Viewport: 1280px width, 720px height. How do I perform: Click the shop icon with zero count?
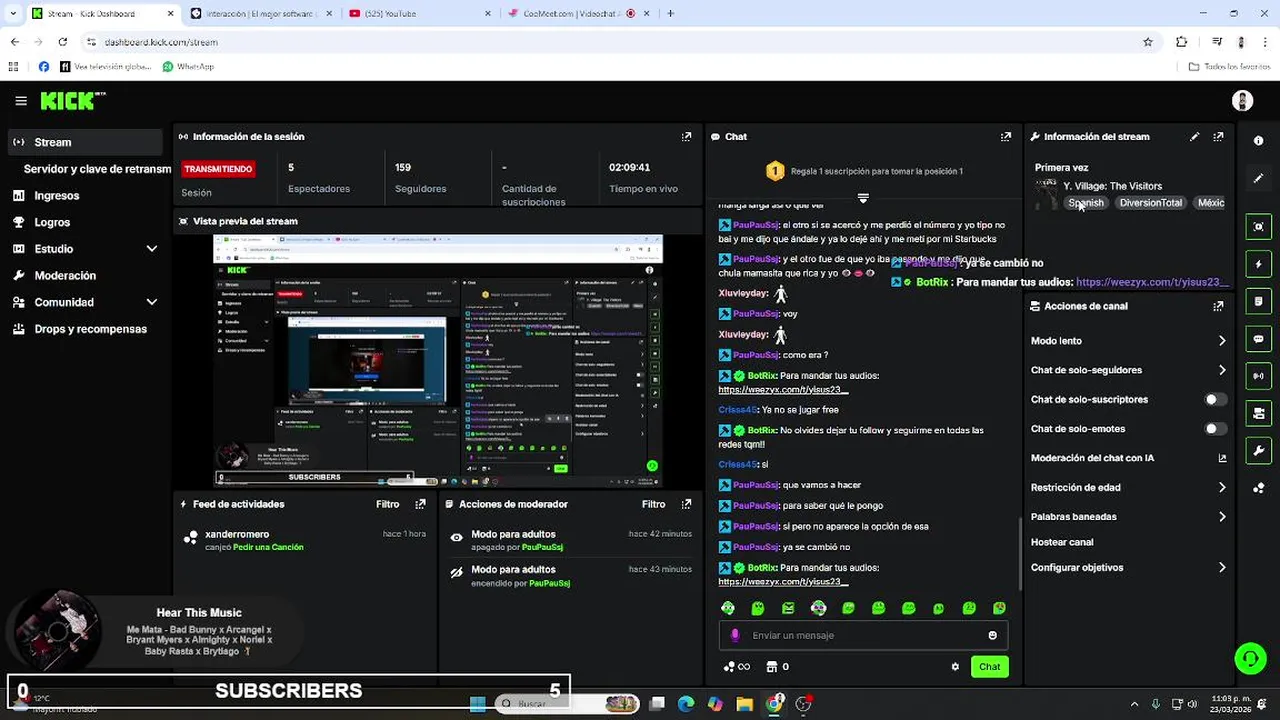(778, 667)
